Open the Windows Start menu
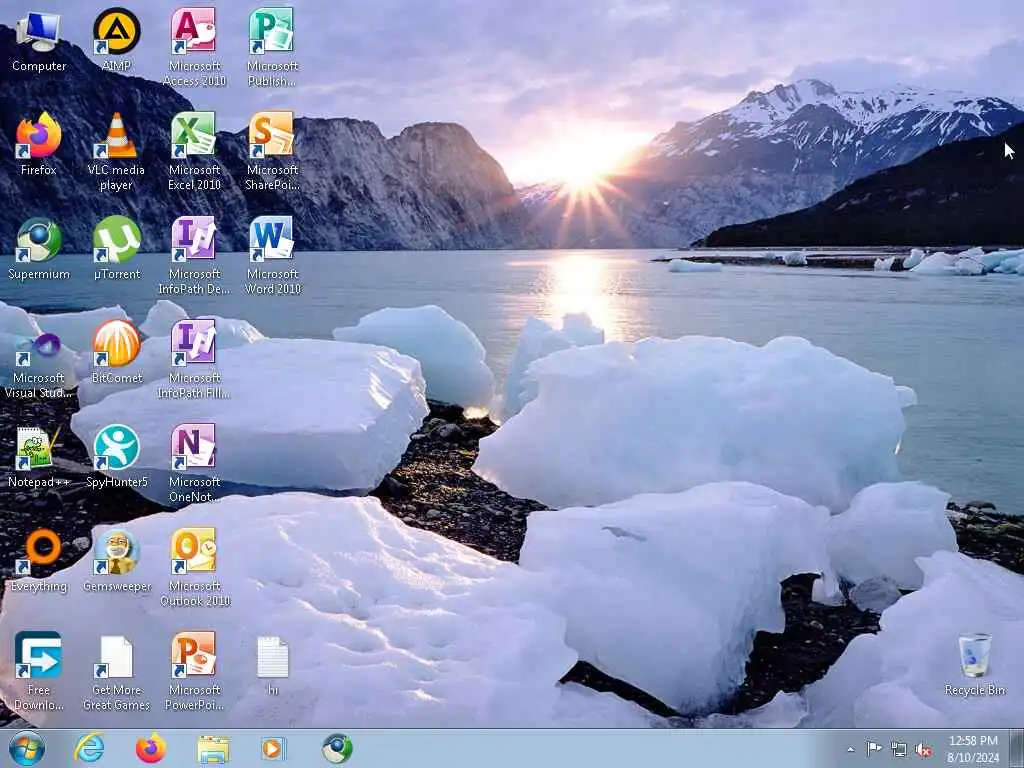This screenshot has width=1024, height=768. coord(27,748)
